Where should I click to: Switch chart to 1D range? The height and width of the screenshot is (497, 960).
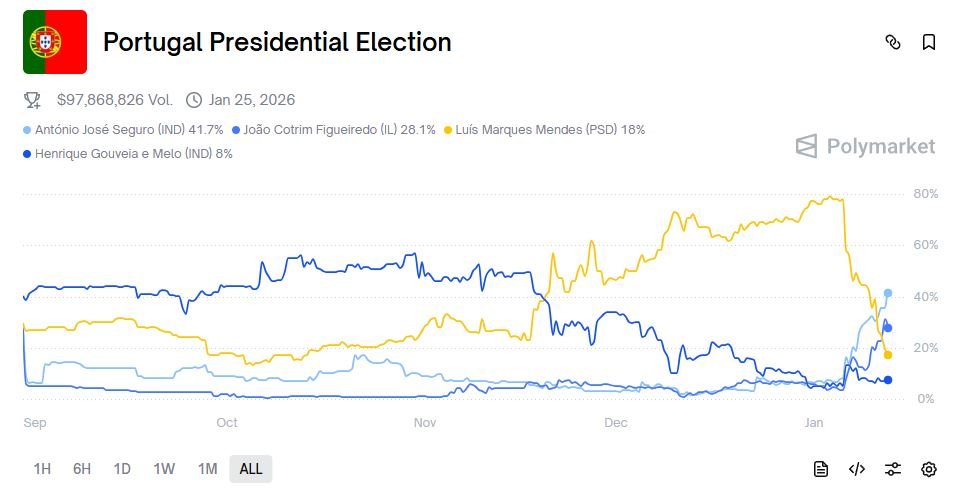[x=122, y=469]
